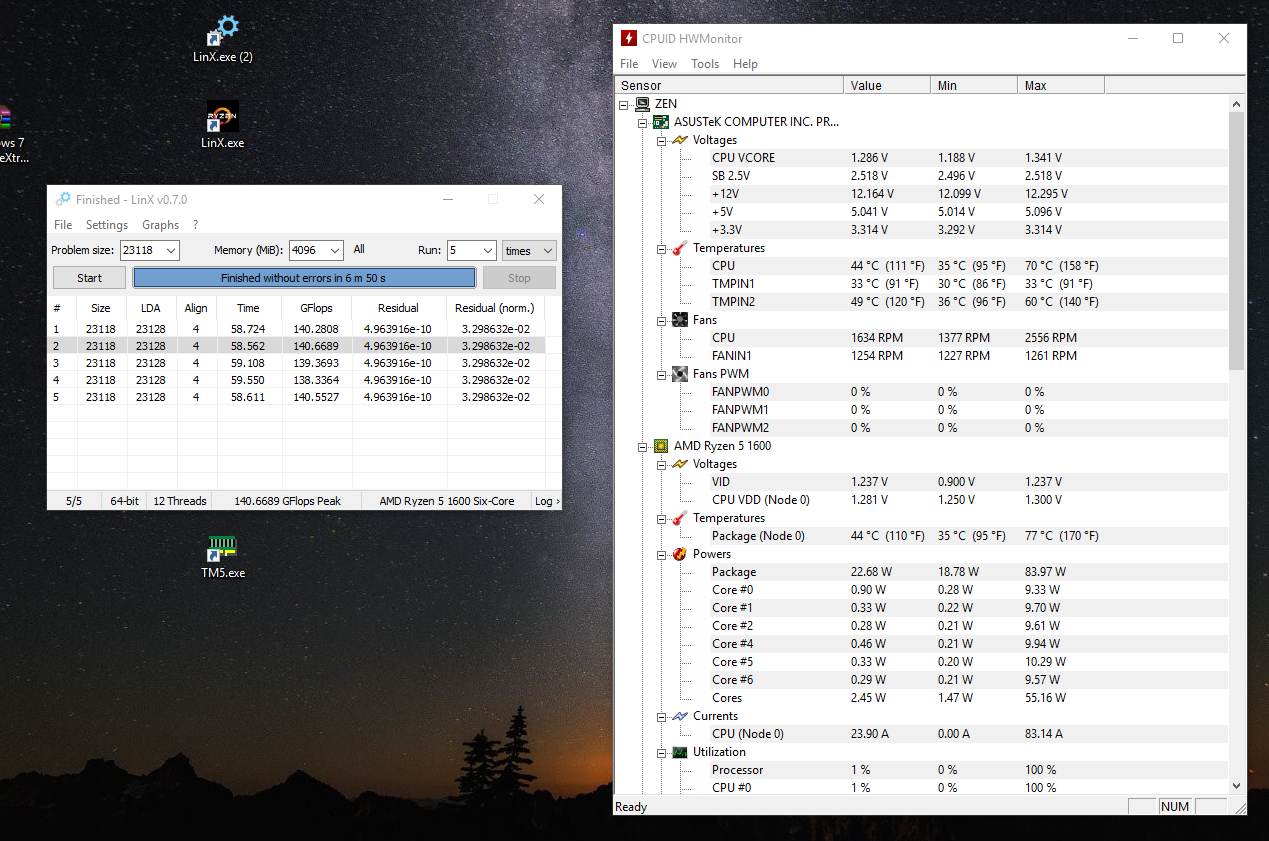Open the LinX ? help menu
Image resolution: width=1269 pixels, height=841 pixels.
pyautogui.click(x=195, y=225)
